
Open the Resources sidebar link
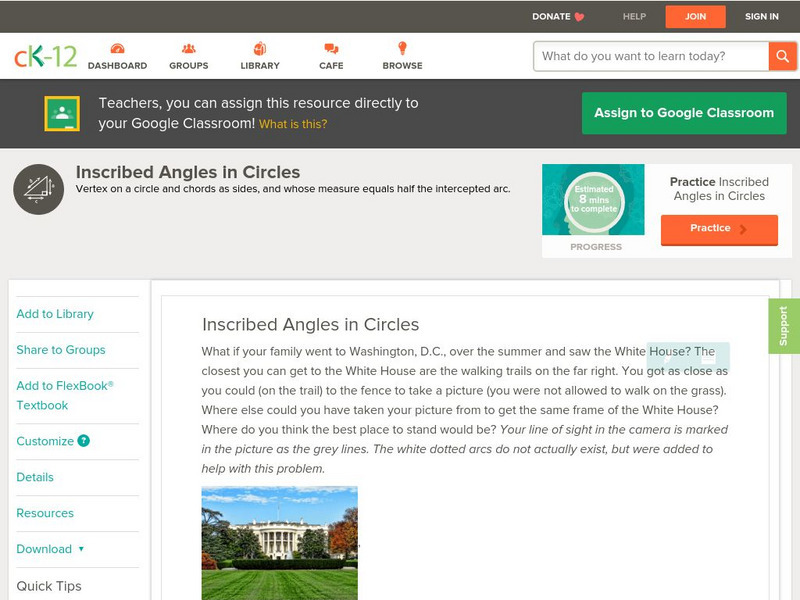45,513
